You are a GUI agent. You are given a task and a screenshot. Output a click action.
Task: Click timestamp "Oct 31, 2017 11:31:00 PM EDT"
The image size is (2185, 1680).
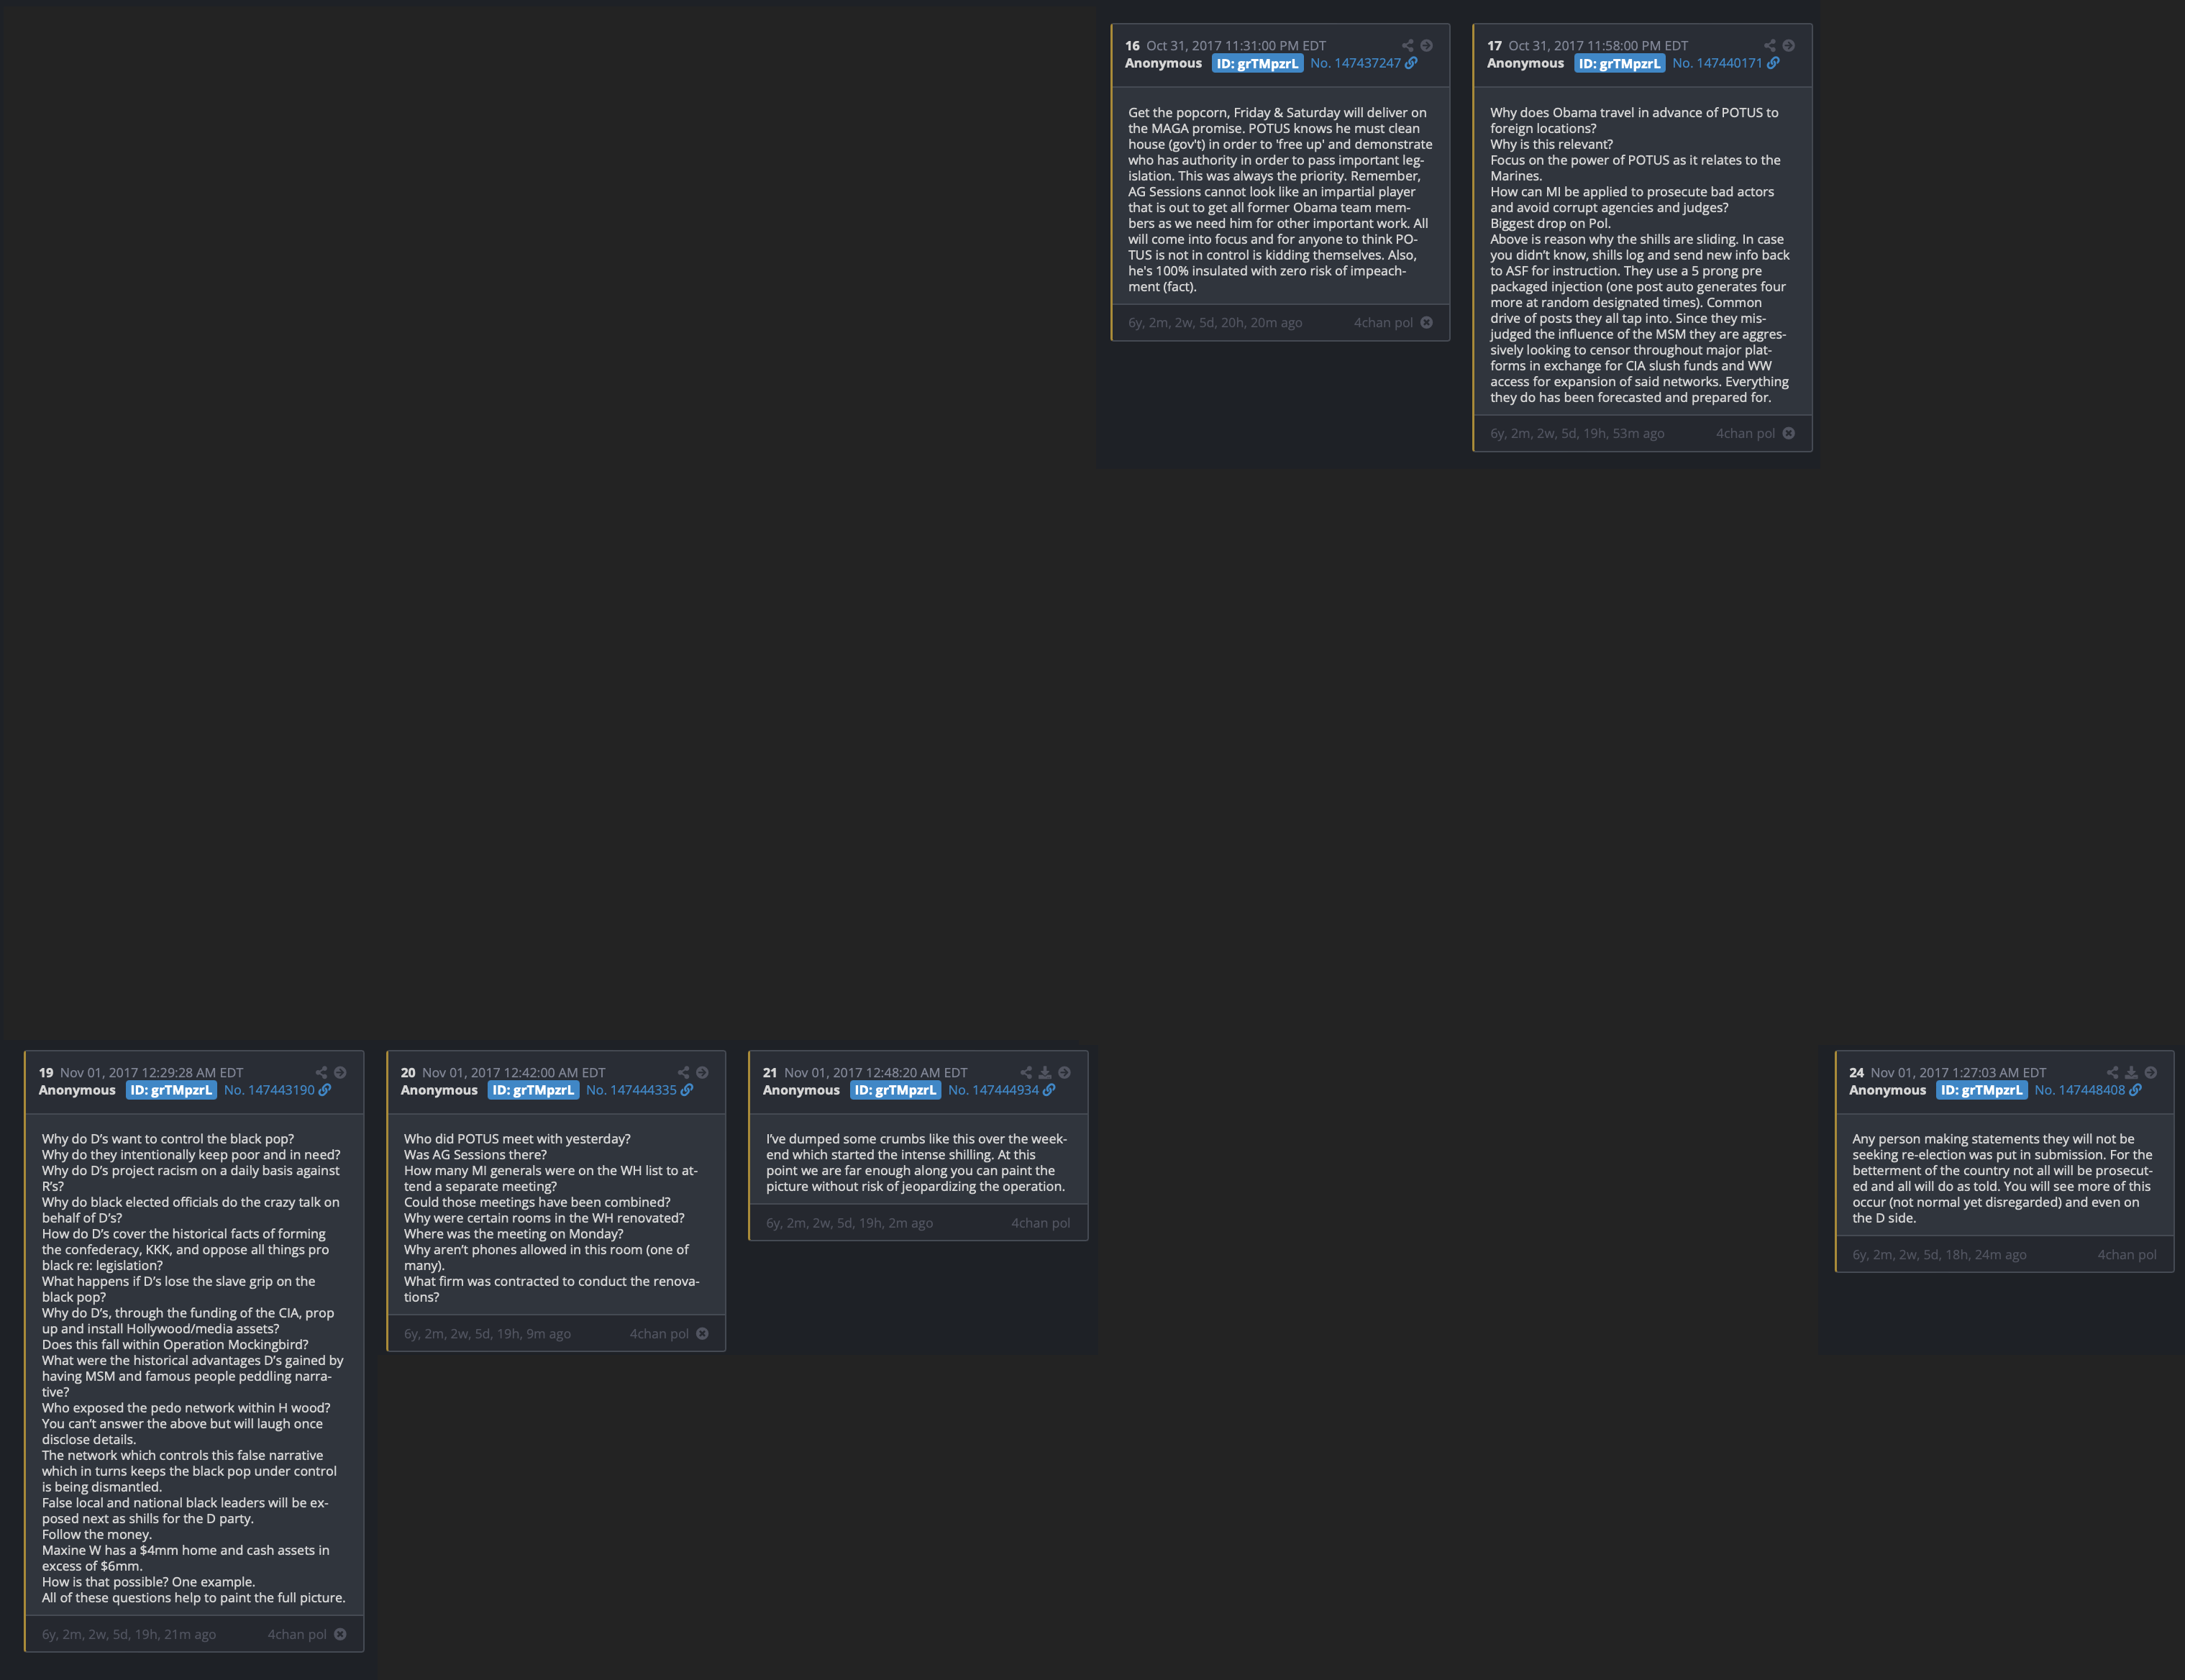click(x=1236, y=46)
